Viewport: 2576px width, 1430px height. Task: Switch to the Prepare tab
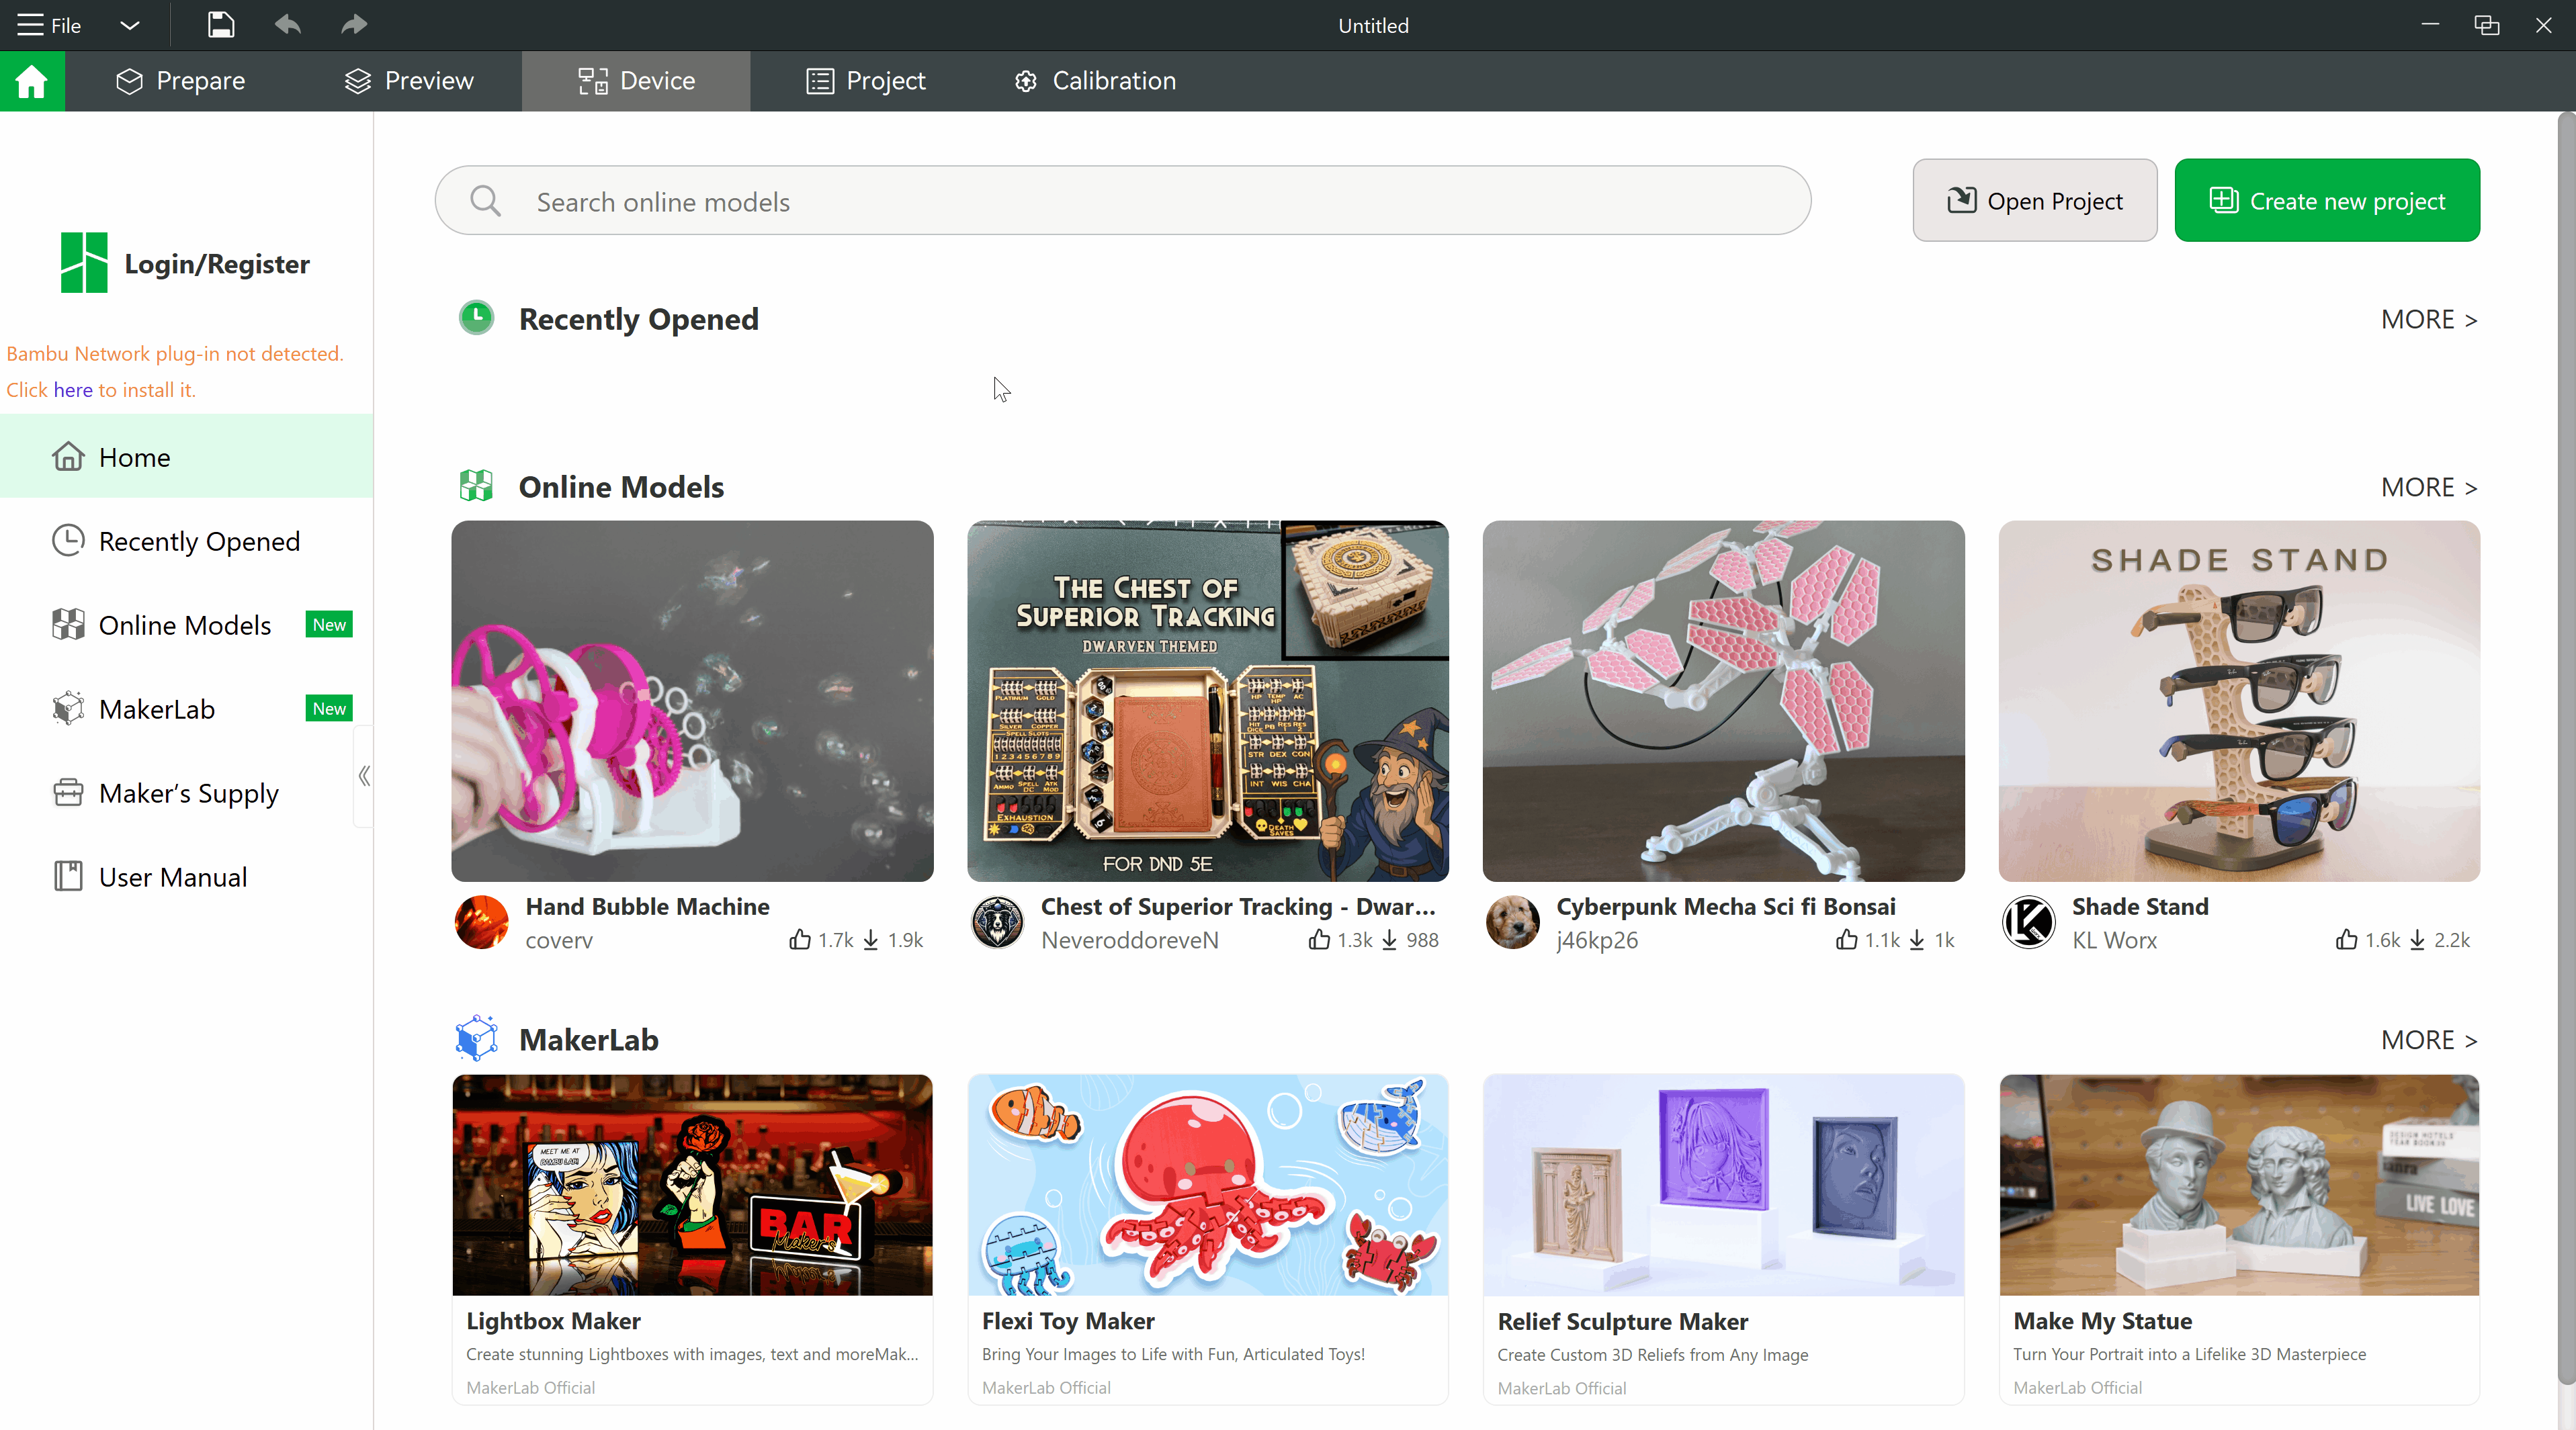(x=181, y=81)
